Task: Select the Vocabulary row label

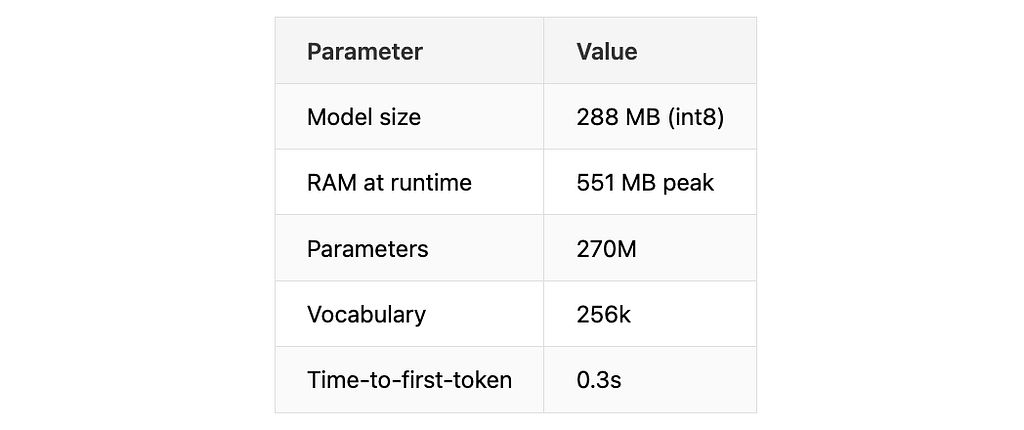Action: [366, 315]
